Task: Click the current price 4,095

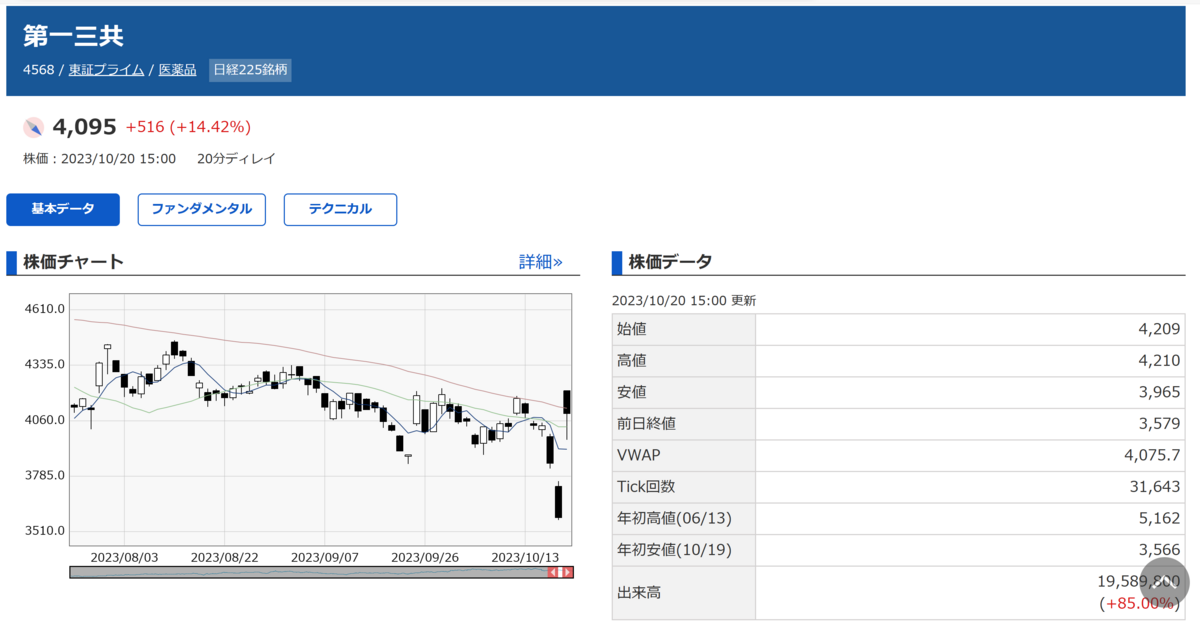Action: [x=84, y=127]
